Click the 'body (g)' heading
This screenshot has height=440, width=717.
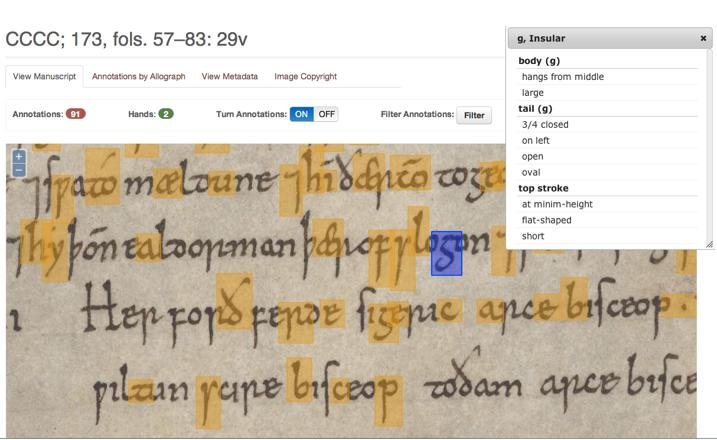point(539,61)
